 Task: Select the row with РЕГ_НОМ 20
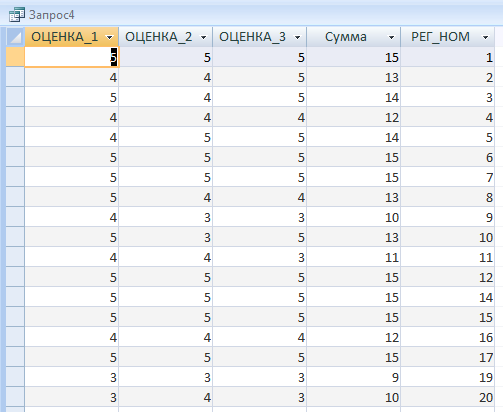coord(15,397)
